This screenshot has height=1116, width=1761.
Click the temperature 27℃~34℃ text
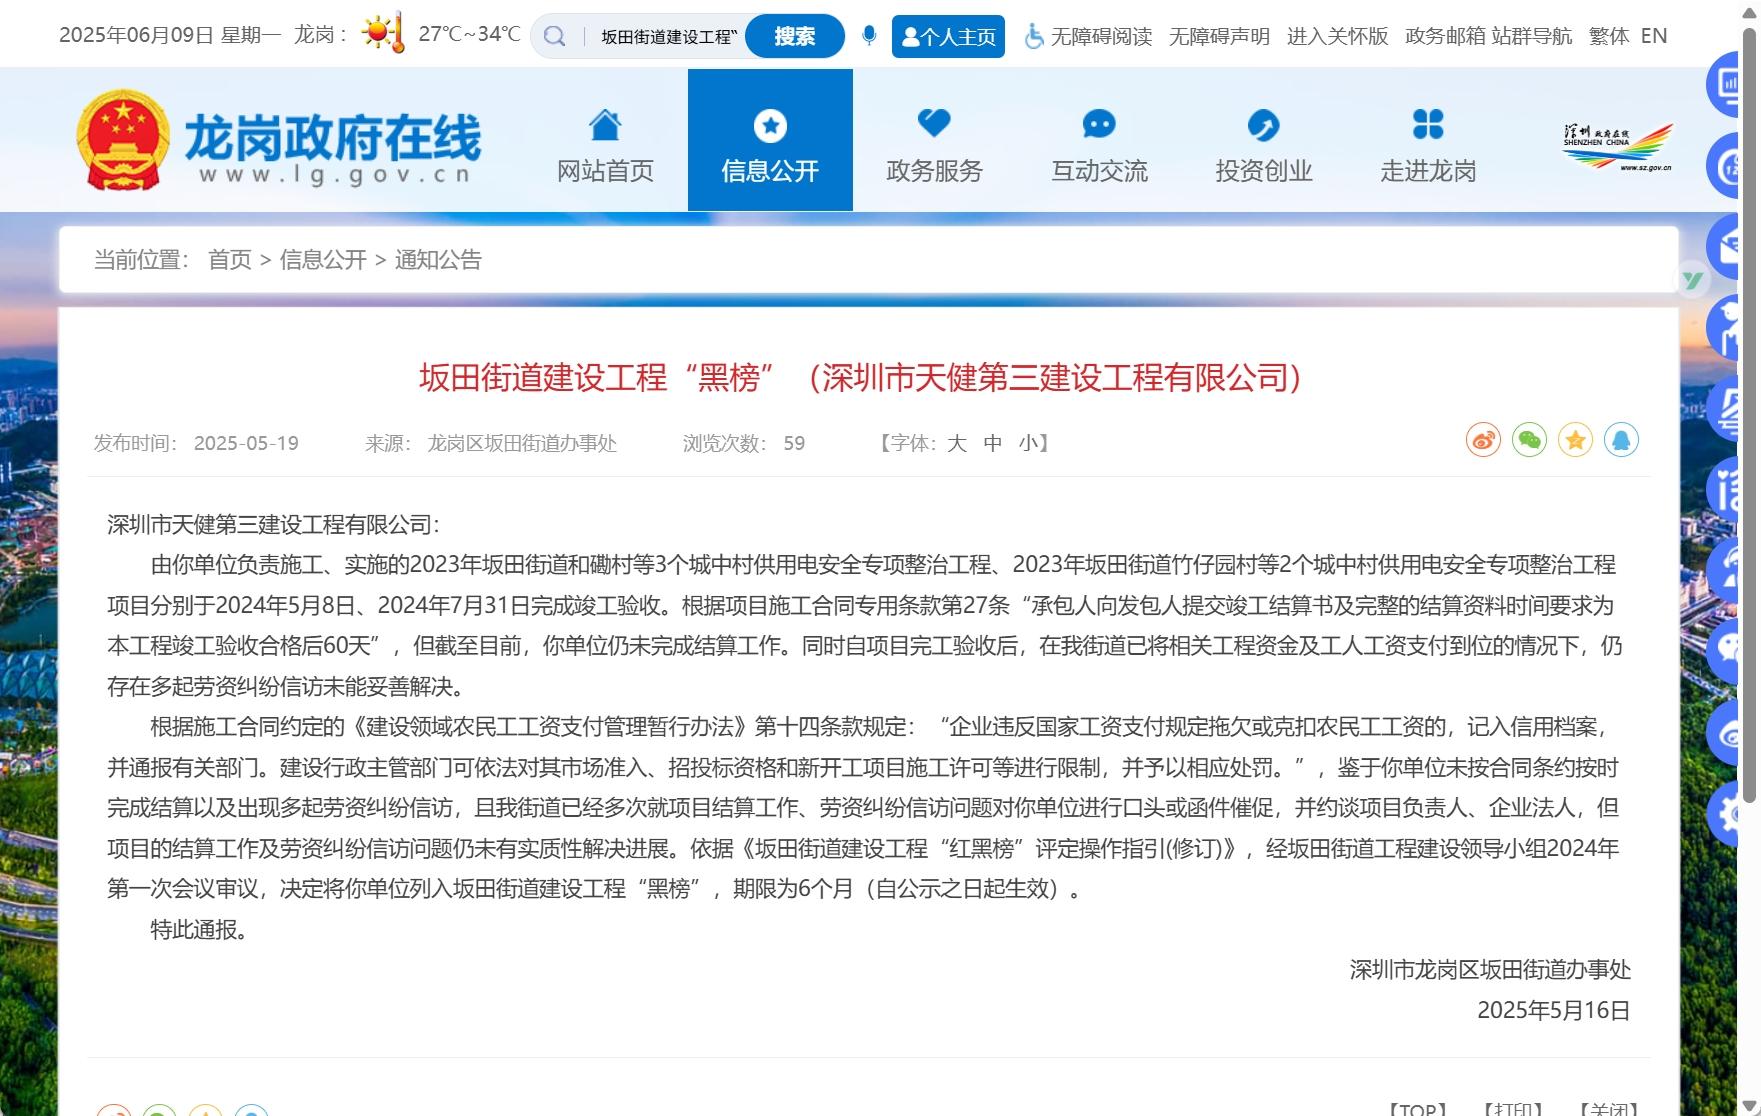(x=469, y=34)
